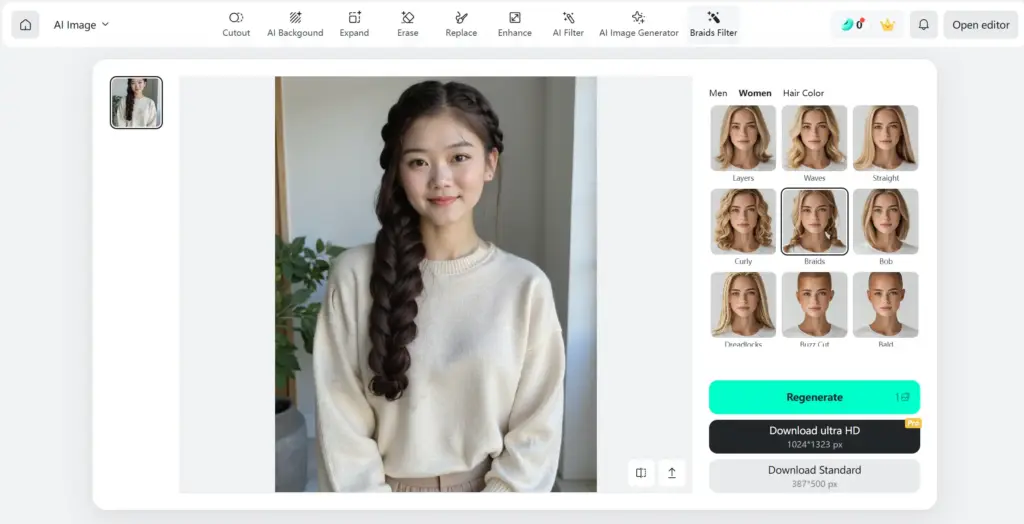Select the Erase tool
The width and height of the screenshot is (1024, 524).
[408, 25]
